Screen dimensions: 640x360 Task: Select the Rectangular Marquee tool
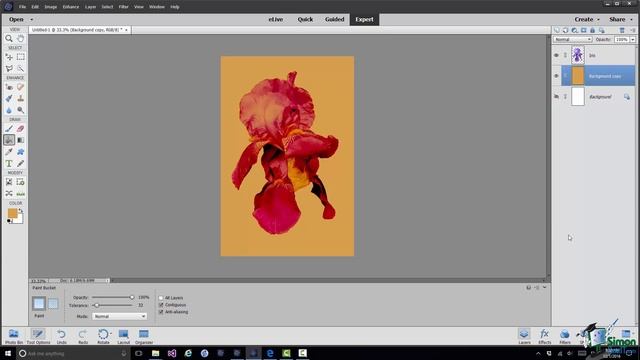click(x=20, y=57)
